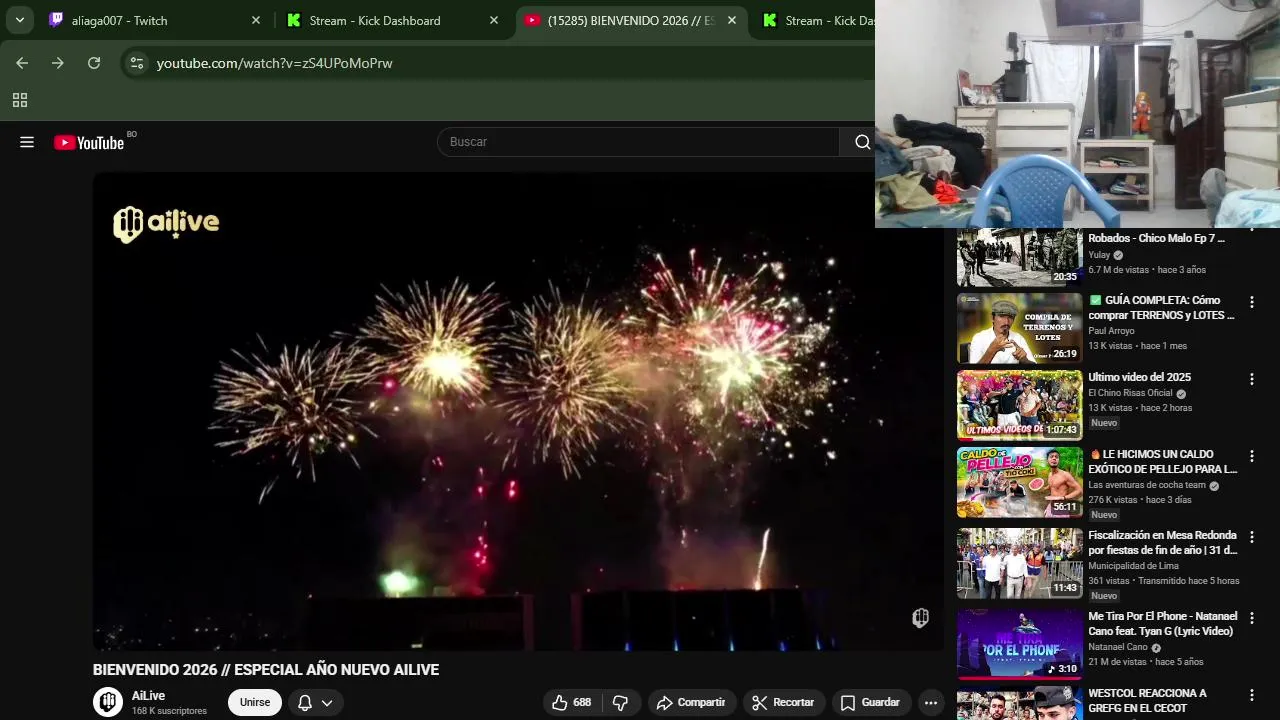
Task: Open WESTCOL REACCIONA A GREFG title
Action: point(1147,701)
